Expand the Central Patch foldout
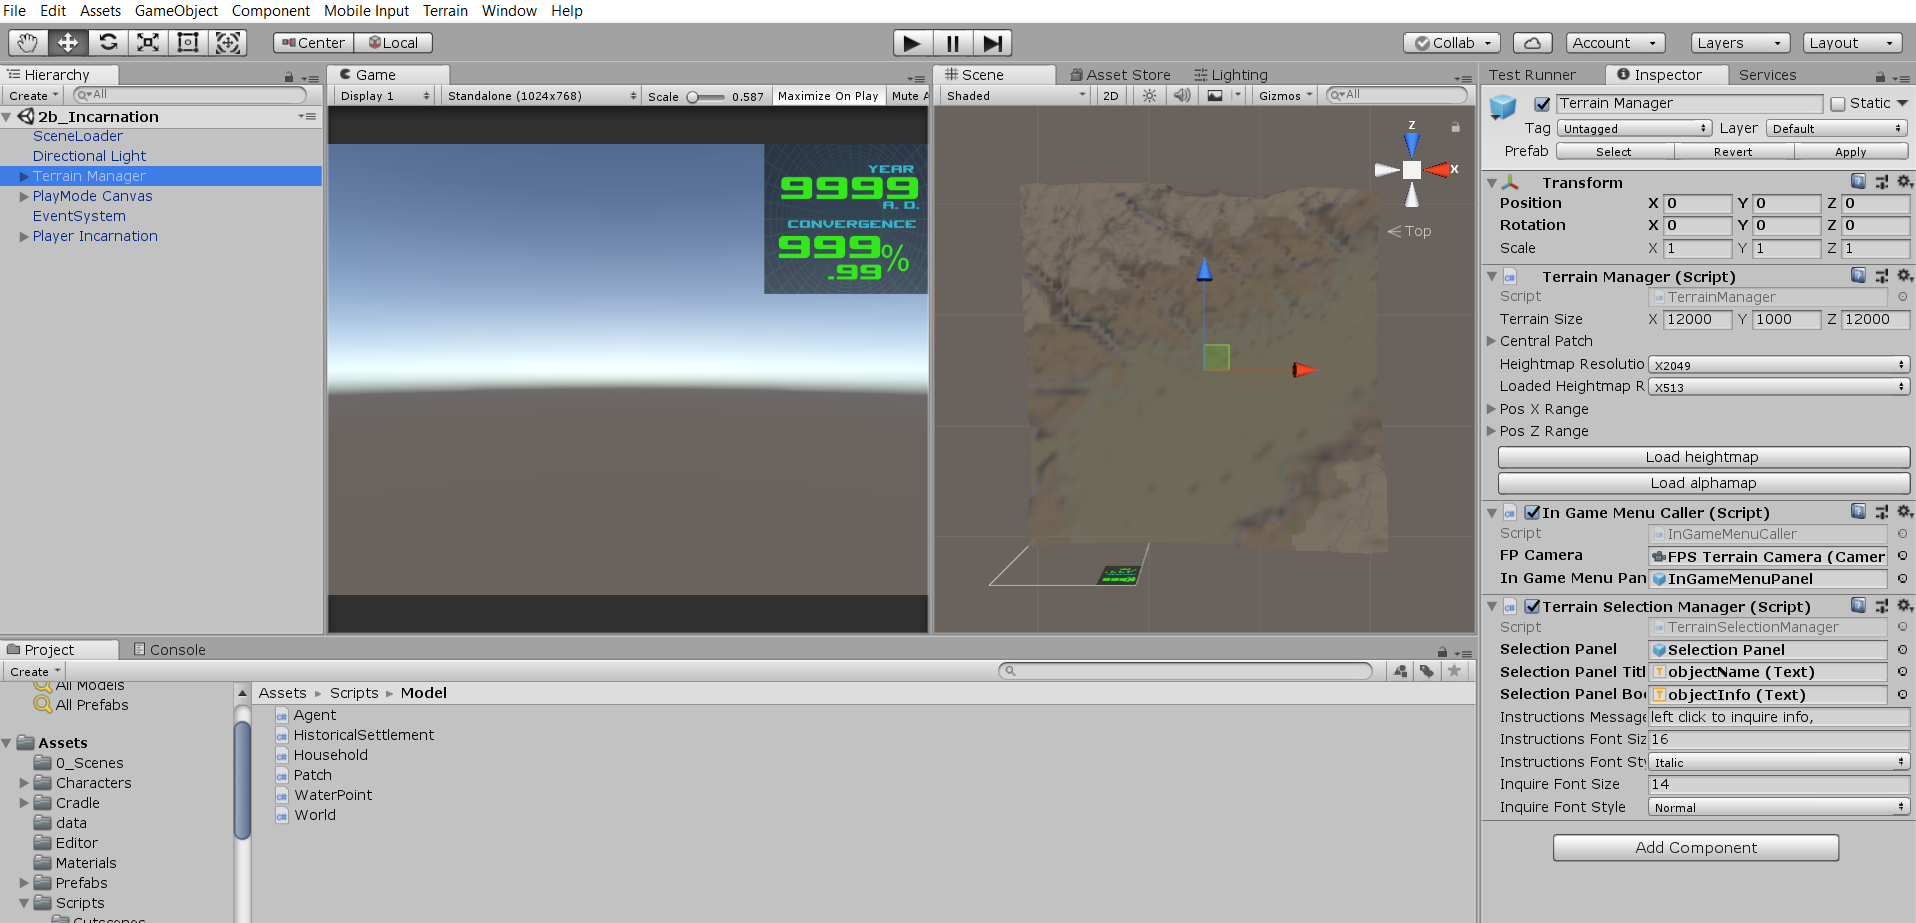The height and width of the screenshot is (923, 1916). (1491, 341)
